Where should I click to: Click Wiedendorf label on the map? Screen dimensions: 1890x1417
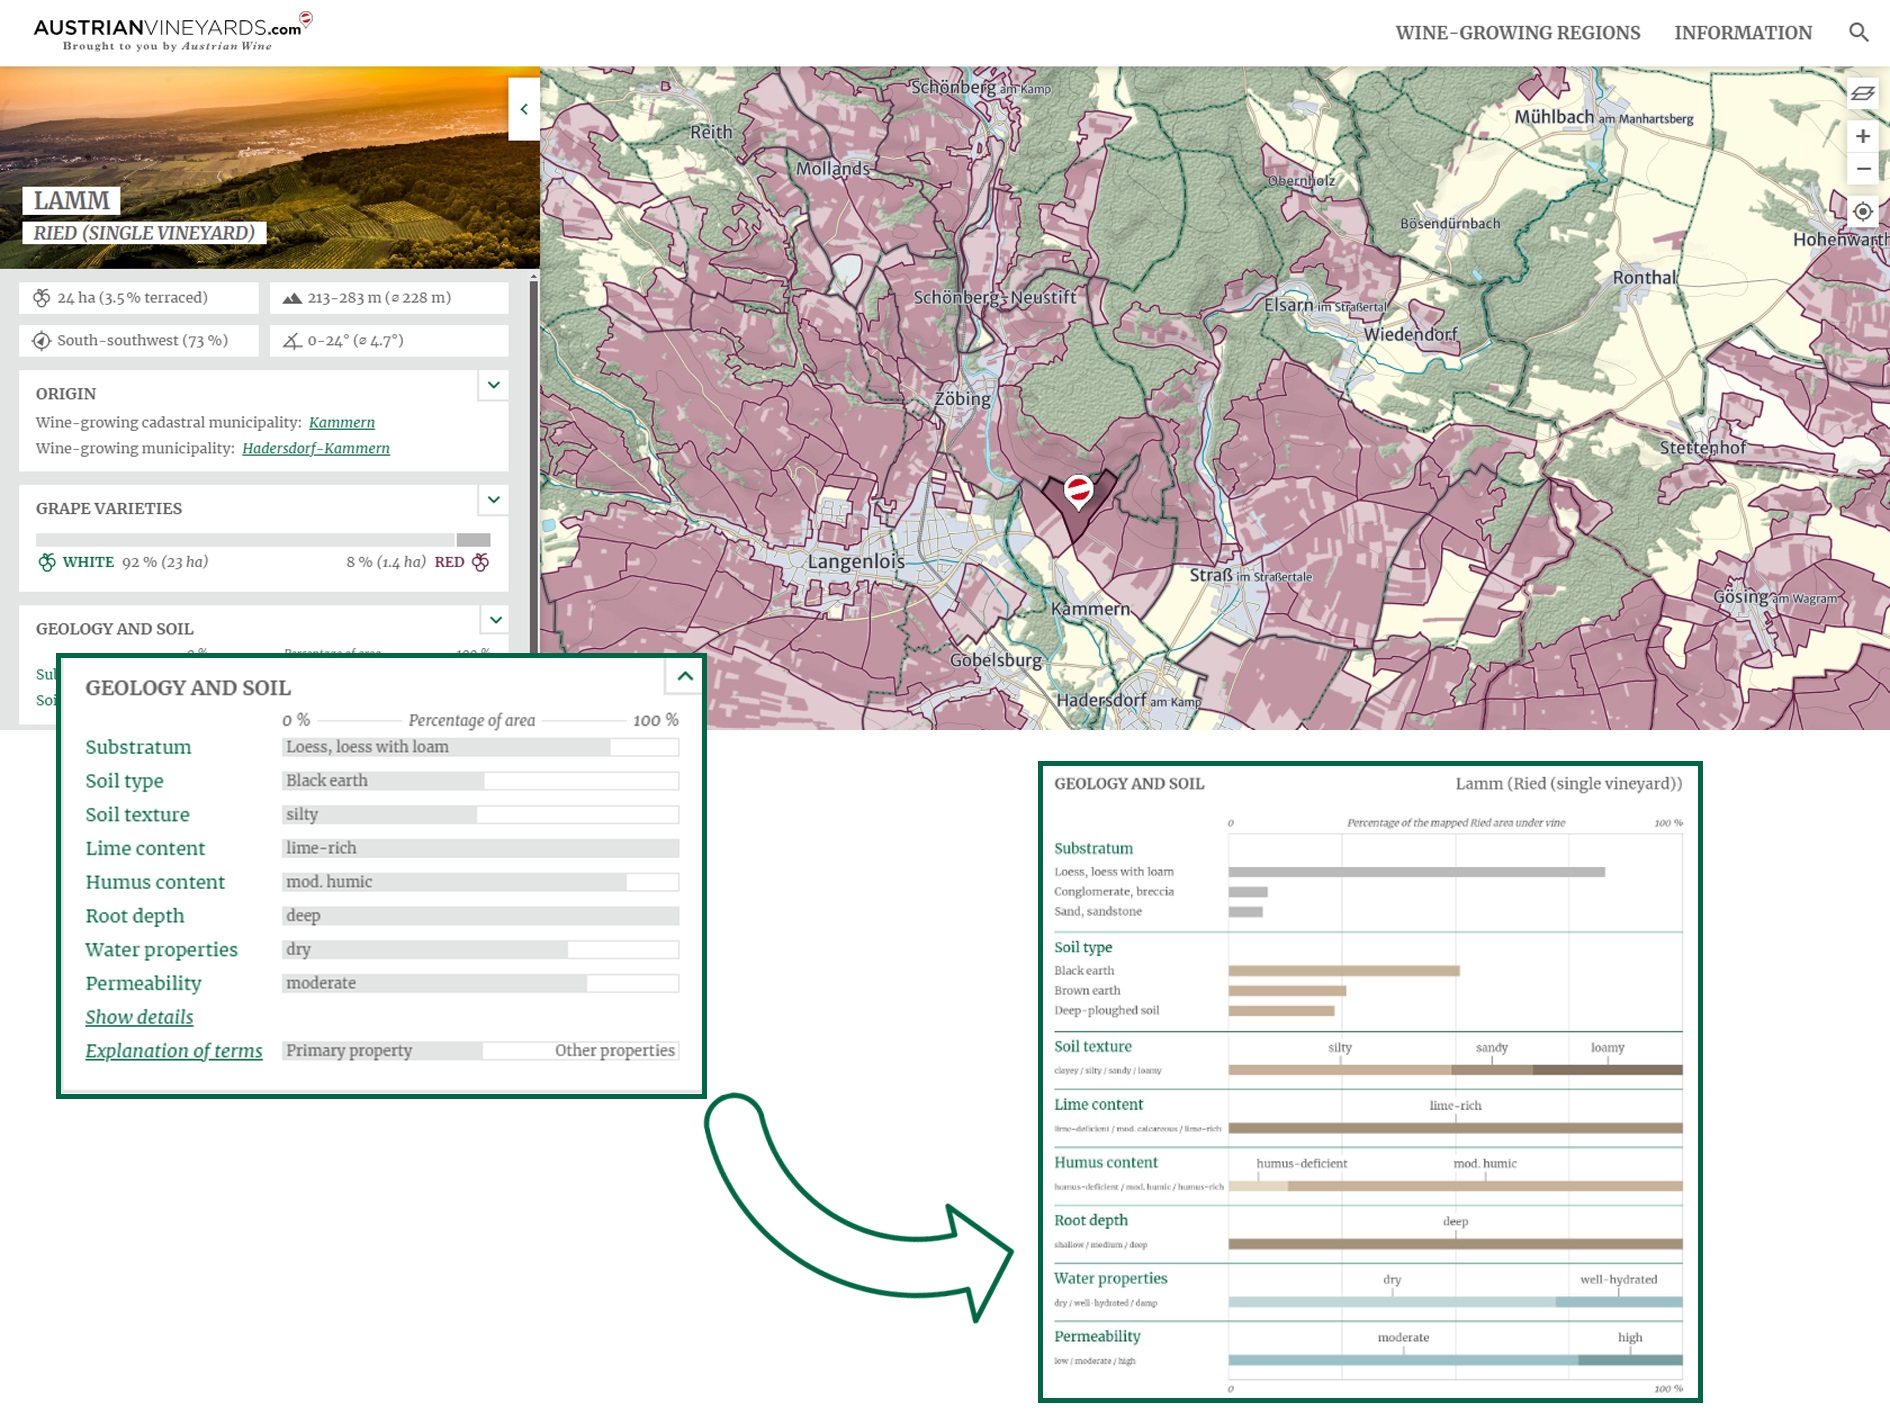(1411, 334)
